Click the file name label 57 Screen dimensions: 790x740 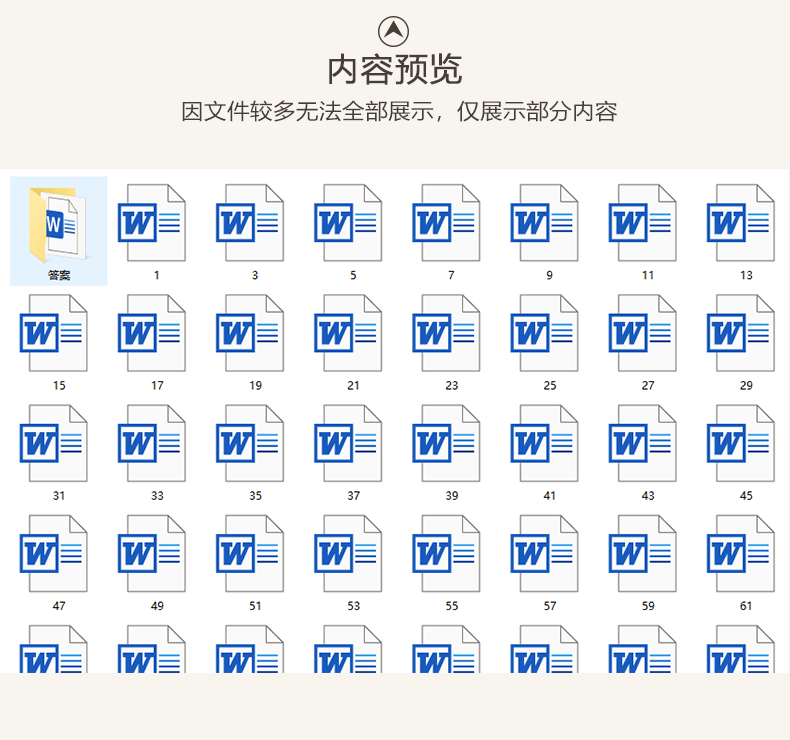tap(550, 606)
